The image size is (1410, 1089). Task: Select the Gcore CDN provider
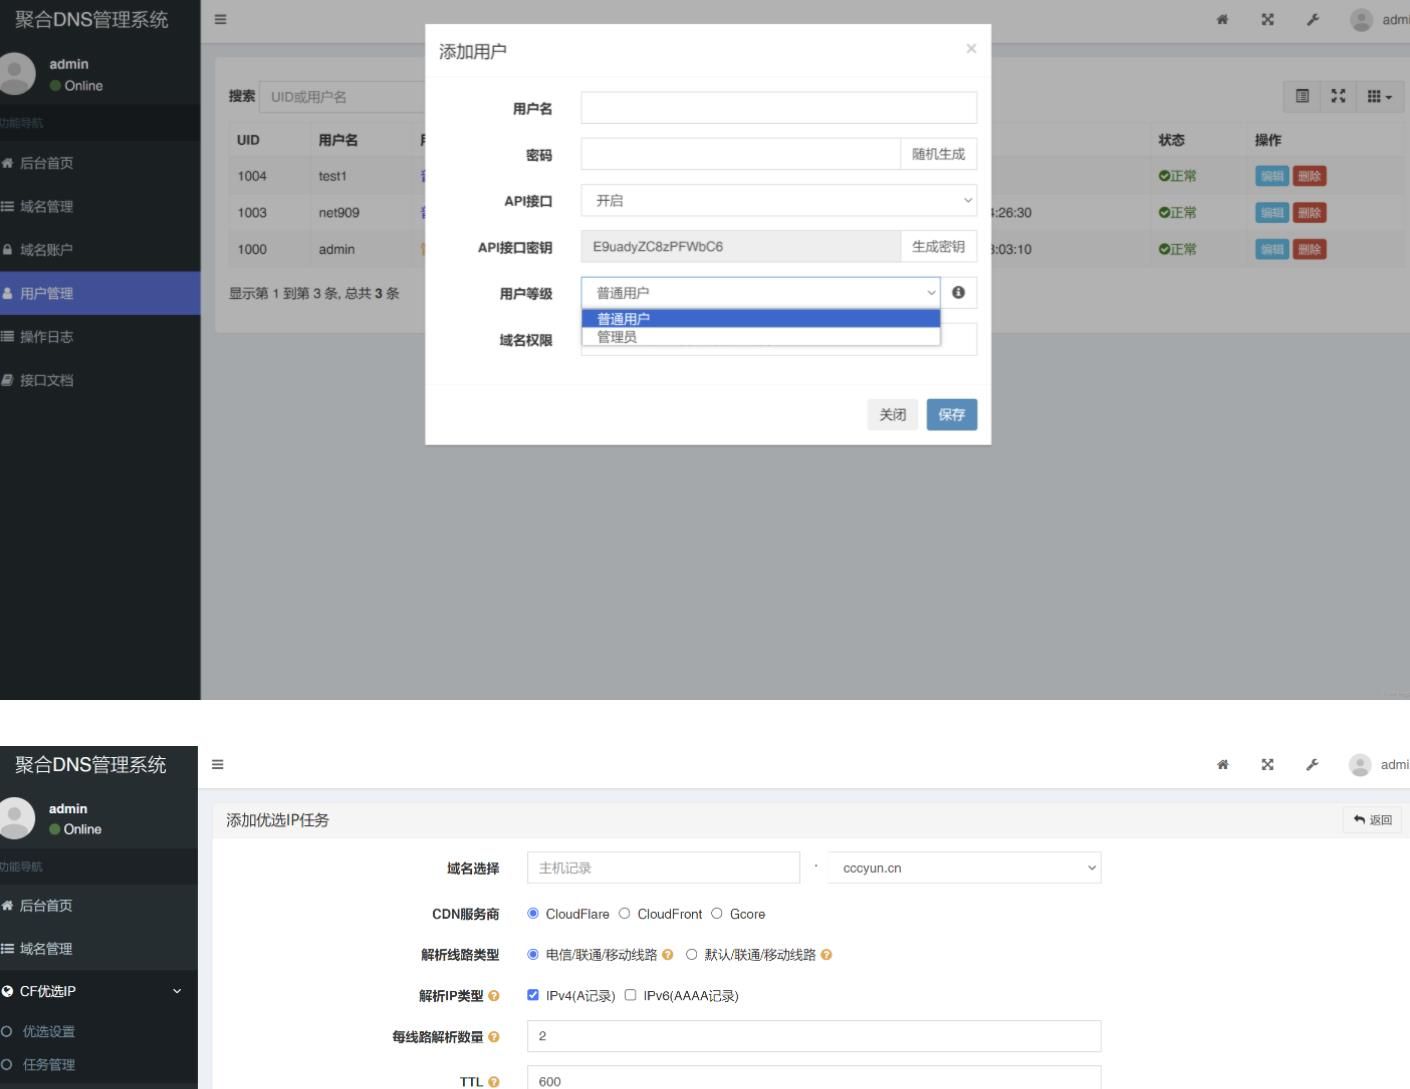pos(717,913)
